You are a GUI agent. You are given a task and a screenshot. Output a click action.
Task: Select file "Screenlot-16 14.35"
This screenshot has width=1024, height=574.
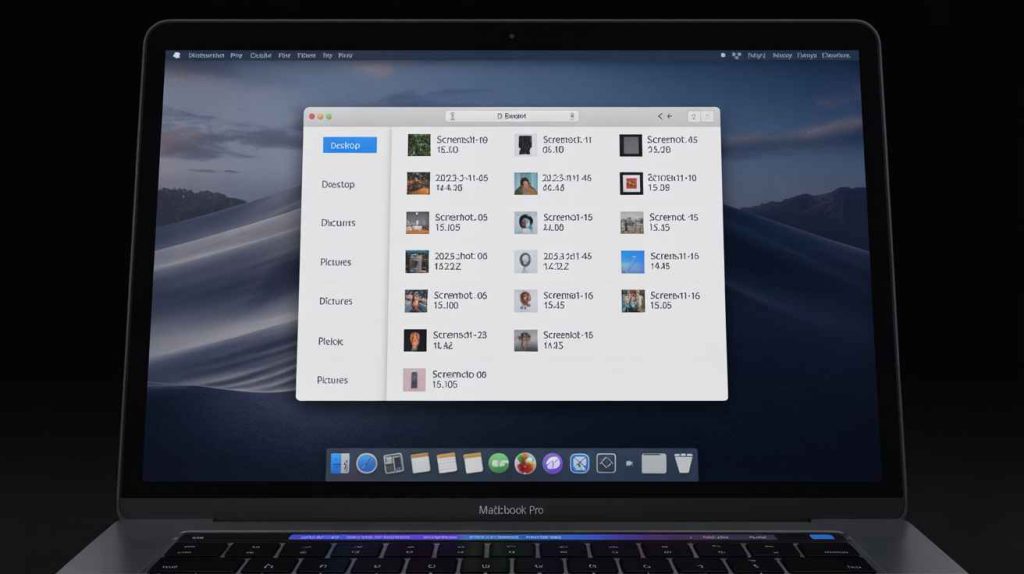coord(554,340)
